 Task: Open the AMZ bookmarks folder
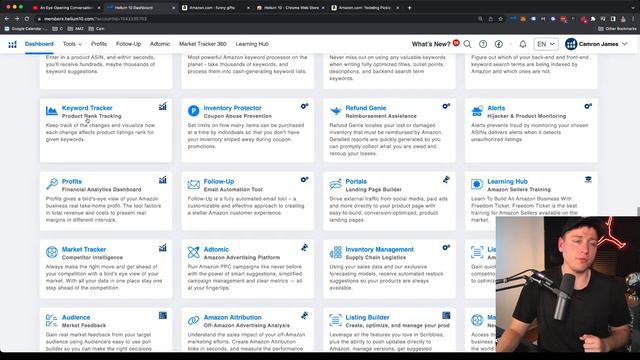[x=75, y=29]
